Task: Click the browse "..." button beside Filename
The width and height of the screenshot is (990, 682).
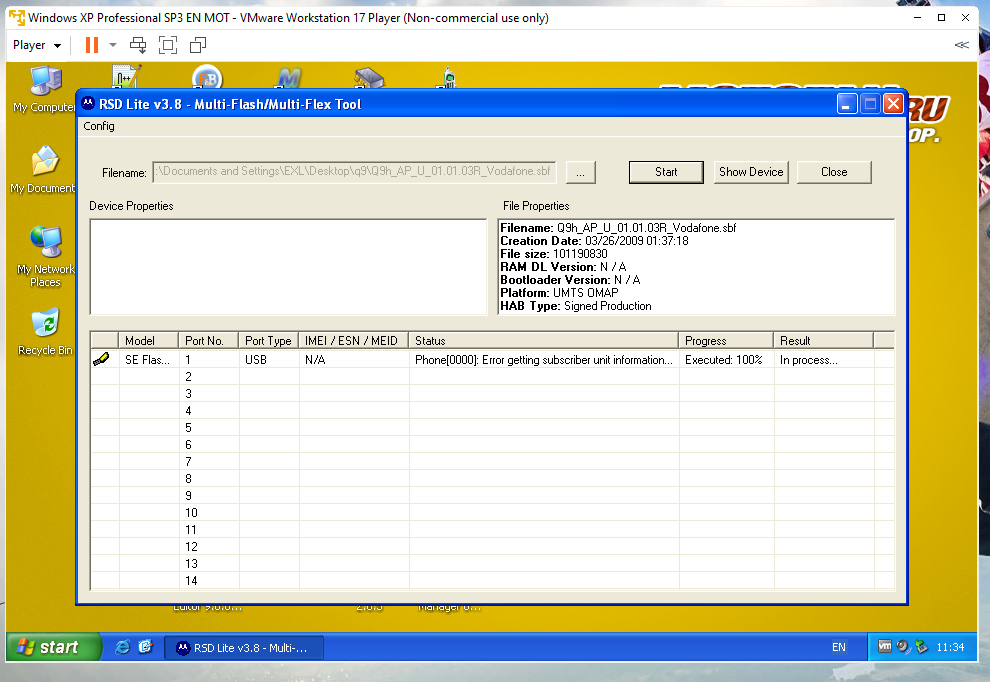Action: 580,172
